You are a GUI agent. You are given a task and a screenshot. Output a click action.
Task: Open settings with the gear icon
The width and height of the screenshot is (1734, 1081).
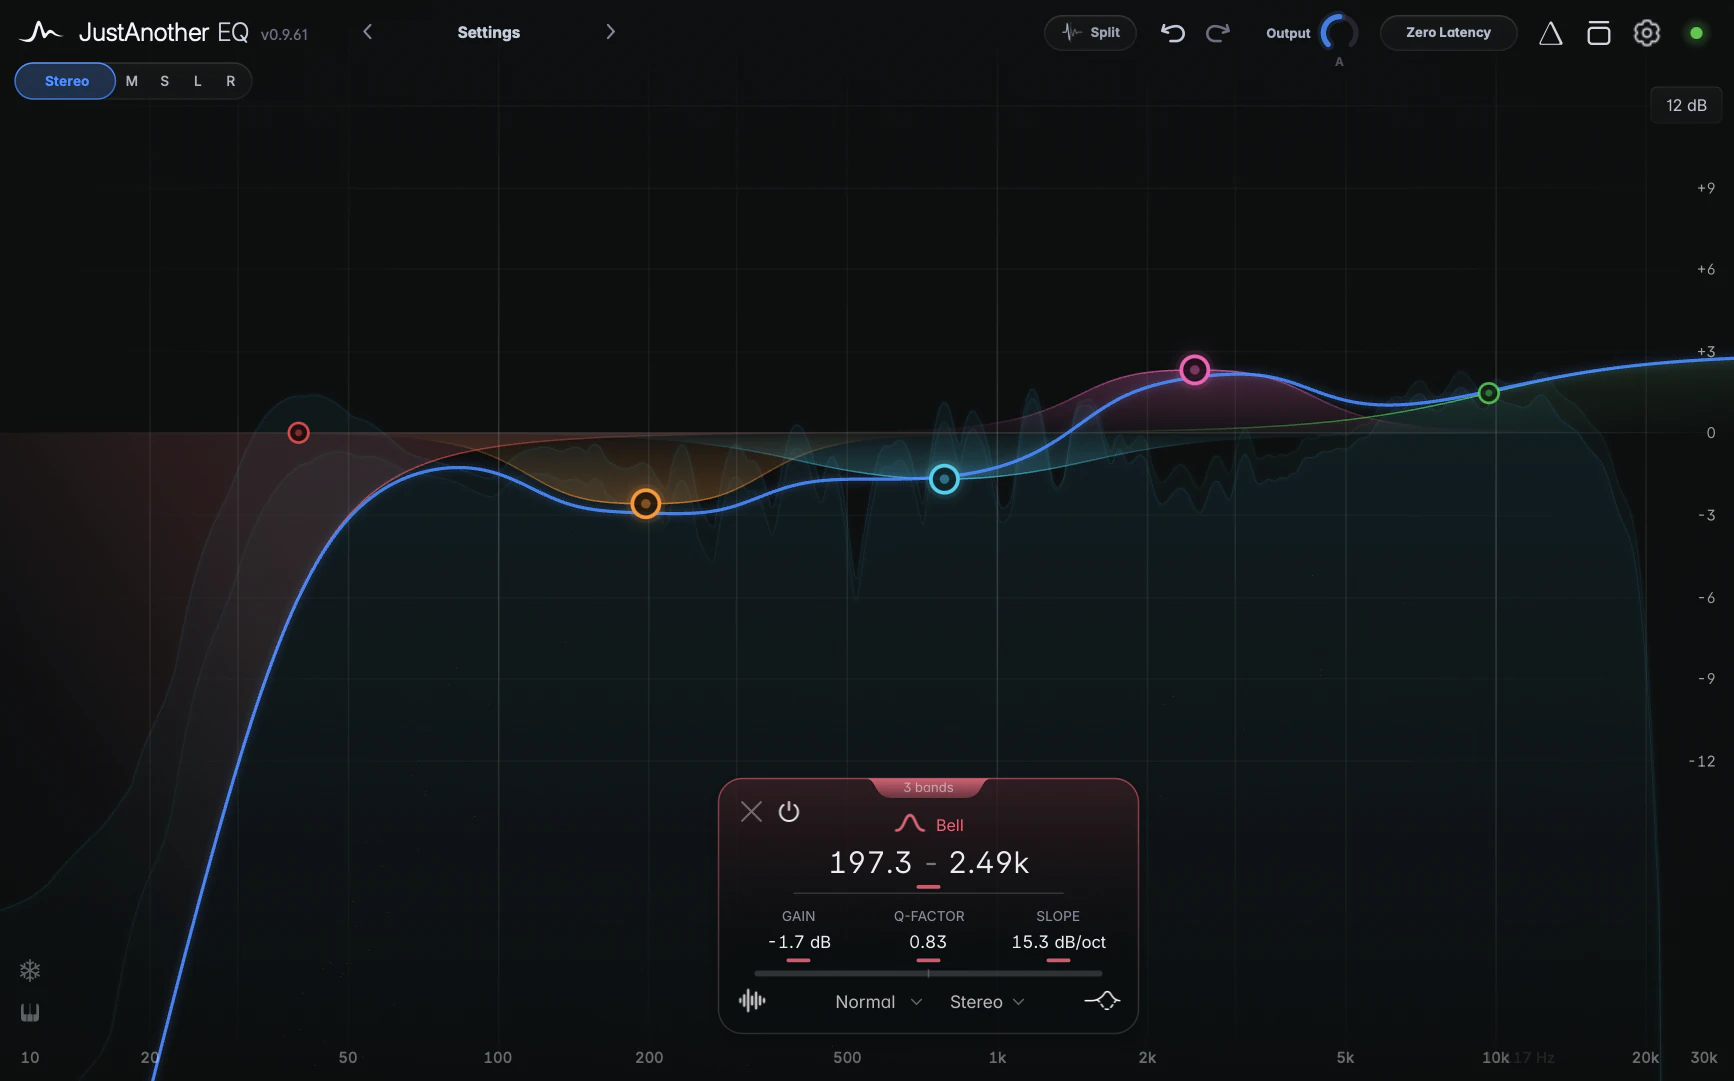[1646, 33]
